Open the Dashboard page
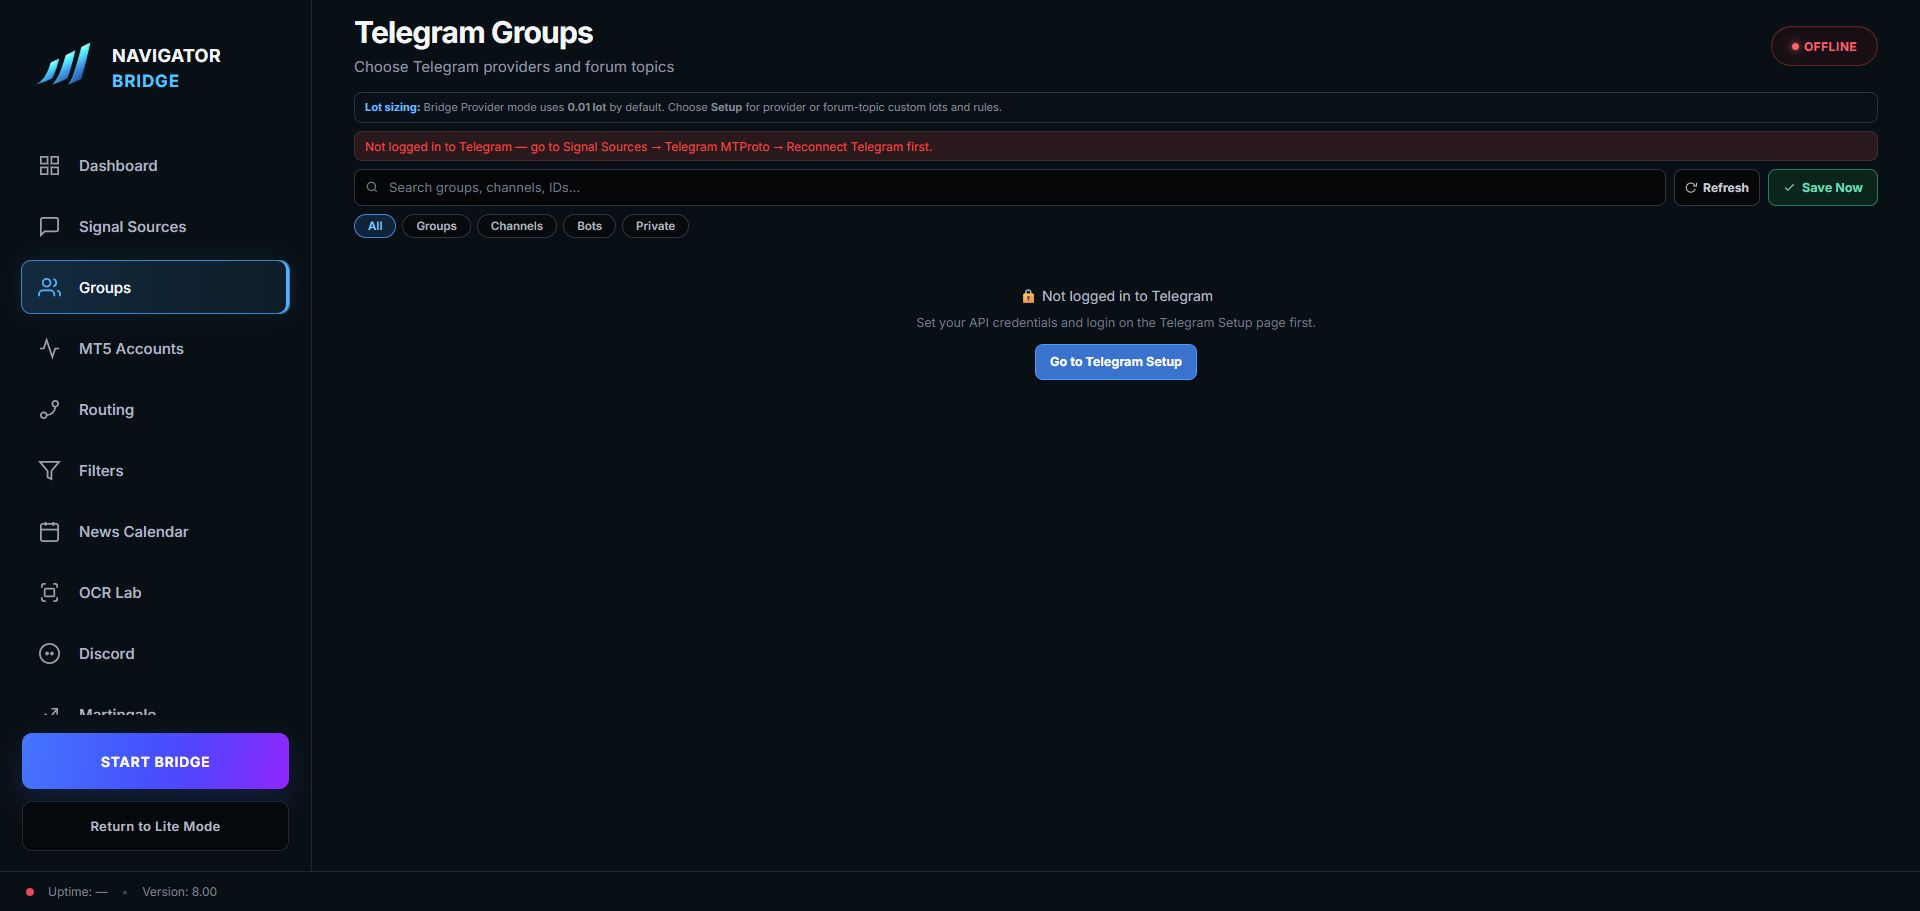Image resolution: width=1920 pixels, height=911 pixels. 155,166
